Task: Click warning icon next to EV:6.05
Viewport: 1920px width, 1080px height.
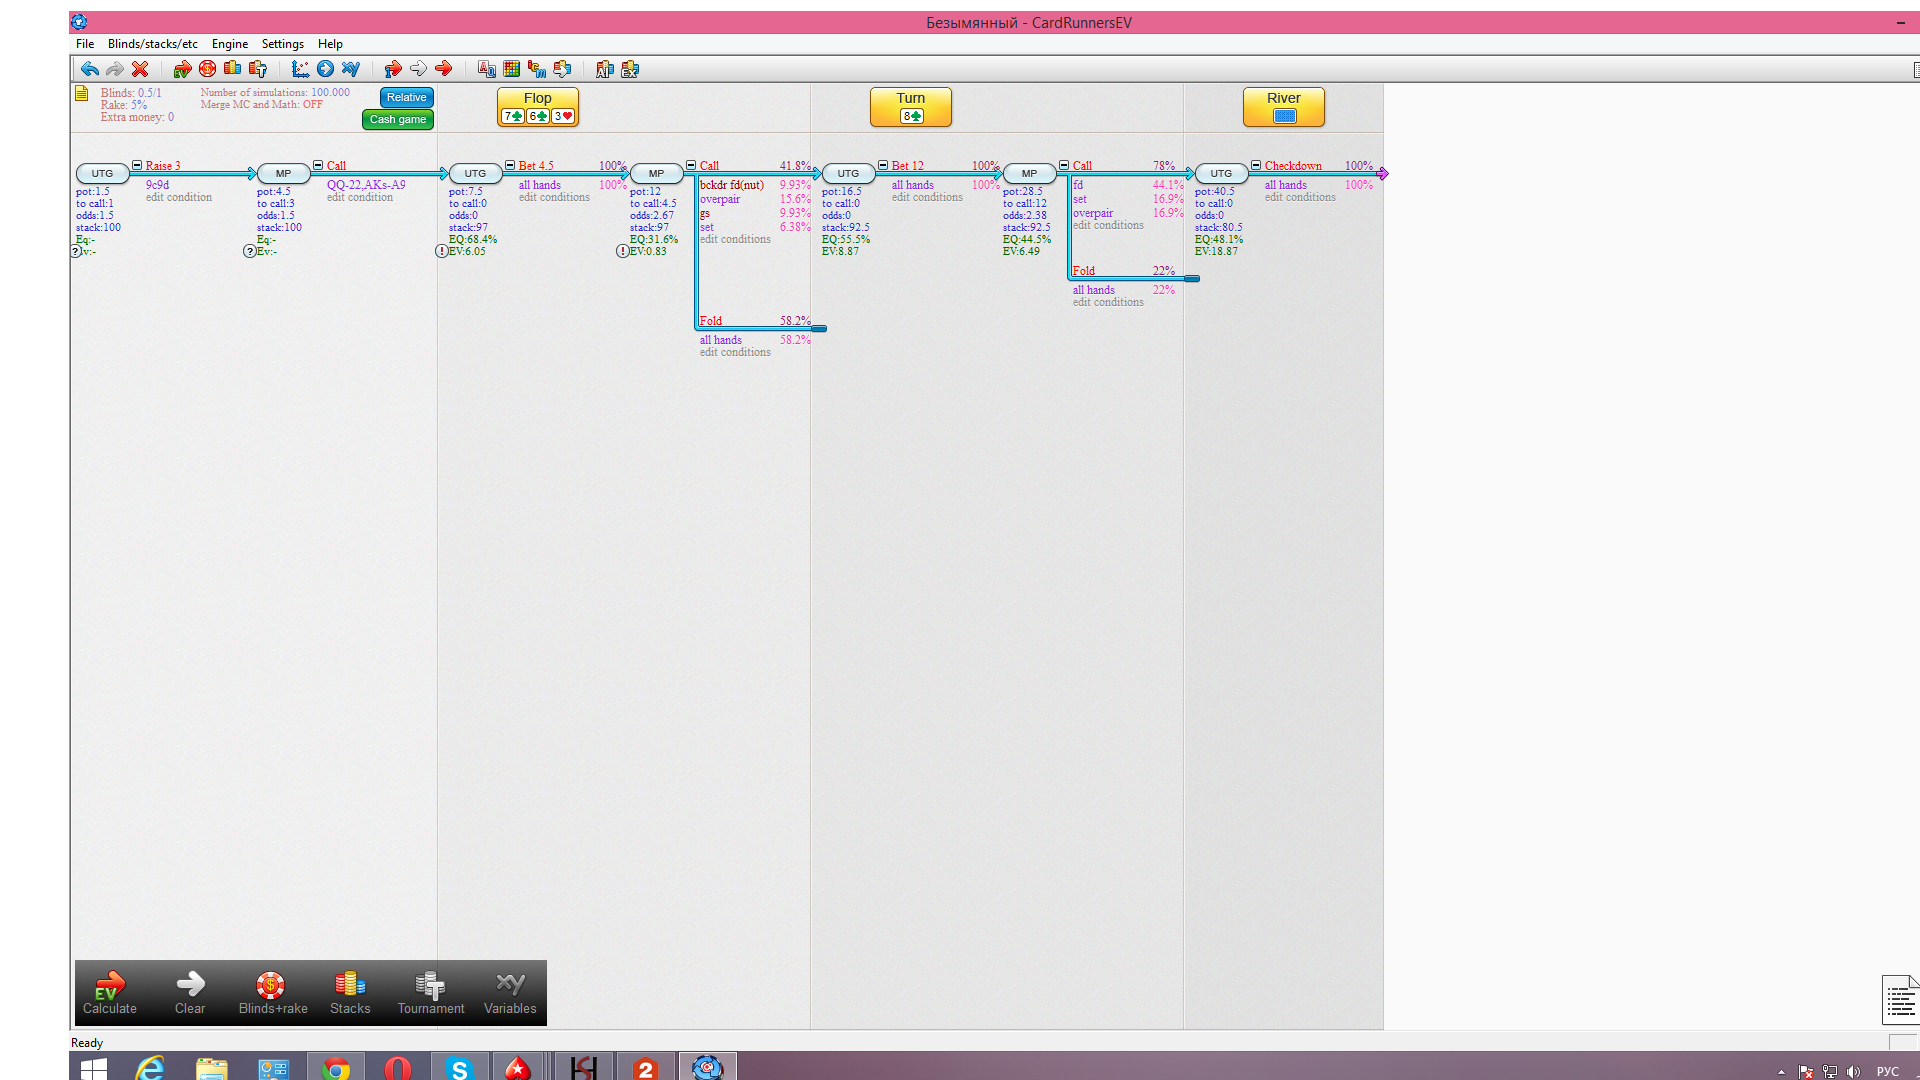Action: coord(441,252)
